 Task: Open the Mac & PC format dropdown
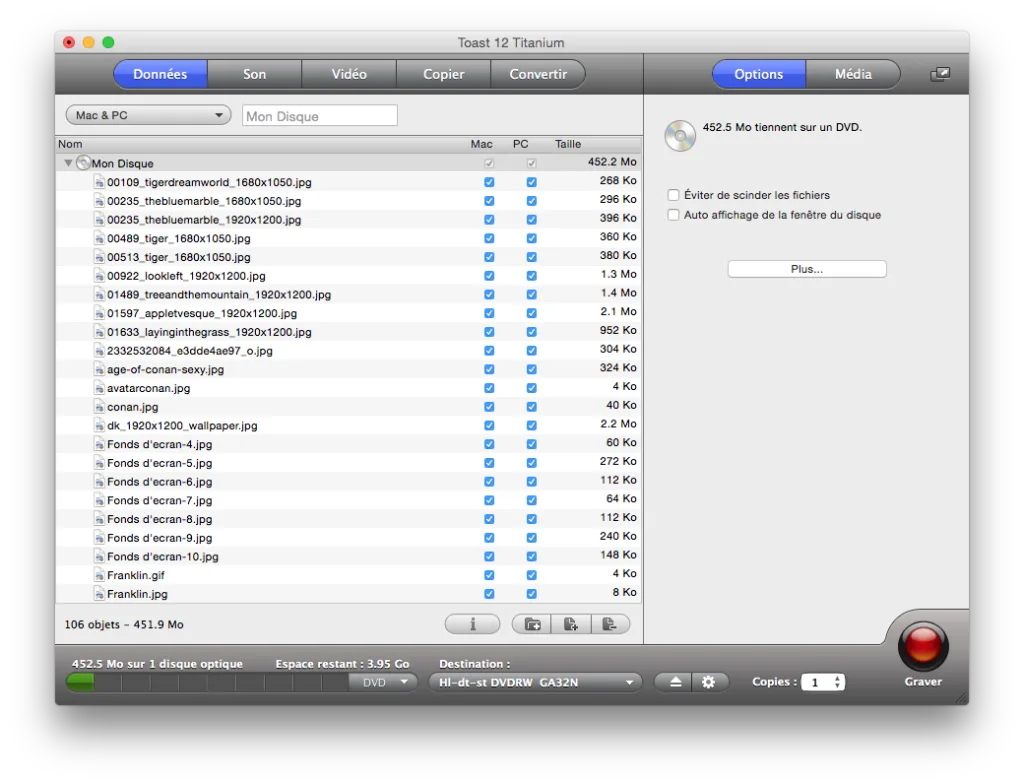pyautogui.click(x=147, y=115)
